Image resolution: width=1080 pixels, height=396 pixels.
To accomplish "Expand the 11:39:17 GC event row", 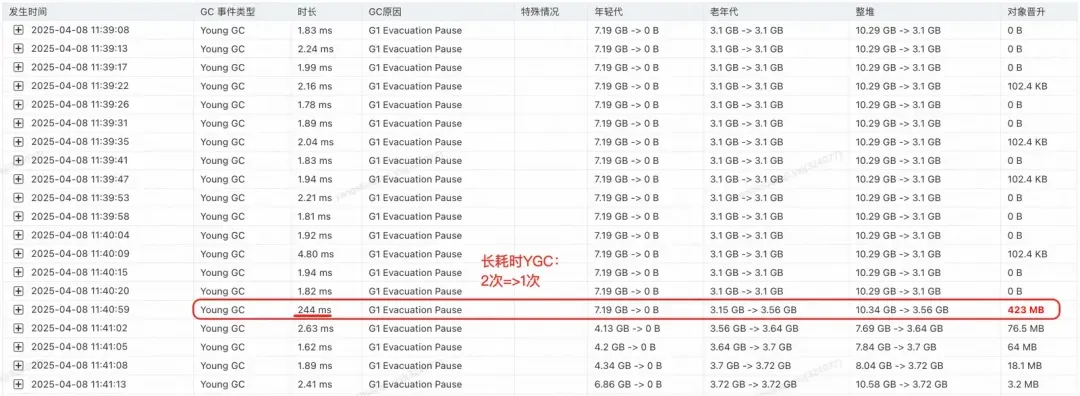I will pos(19,67).
